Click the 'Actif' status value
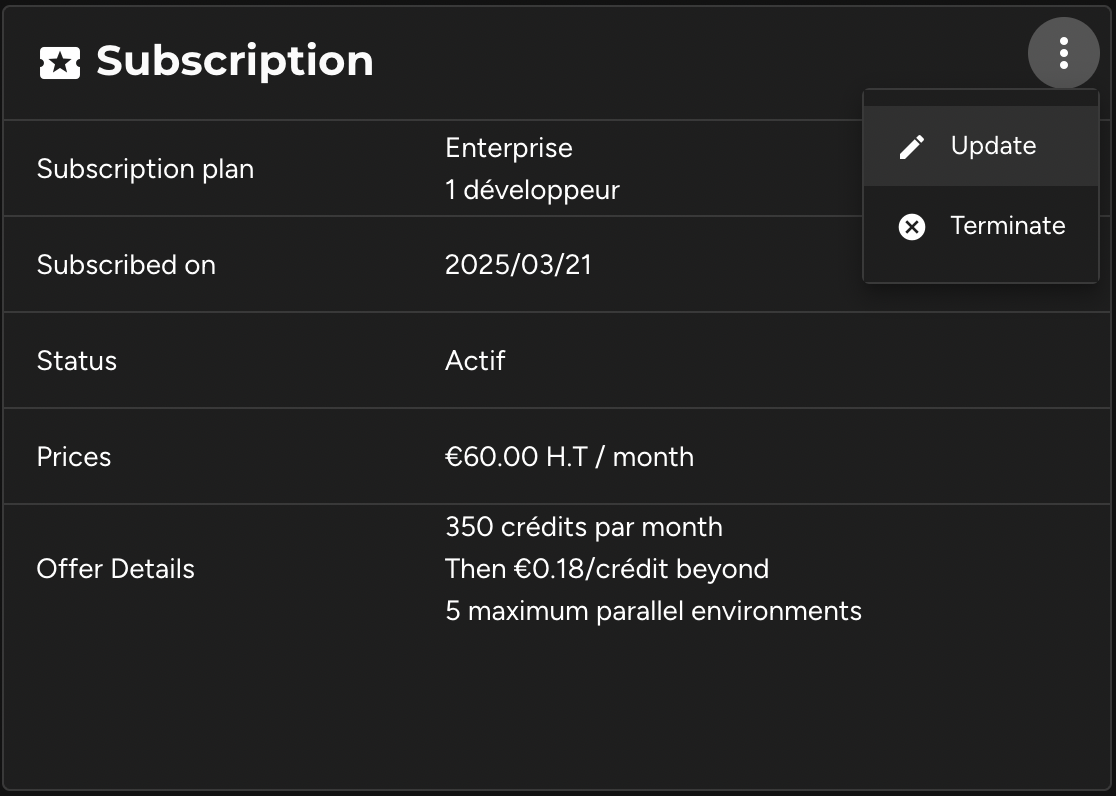The image size is (1116, 796). coord(475,361)
